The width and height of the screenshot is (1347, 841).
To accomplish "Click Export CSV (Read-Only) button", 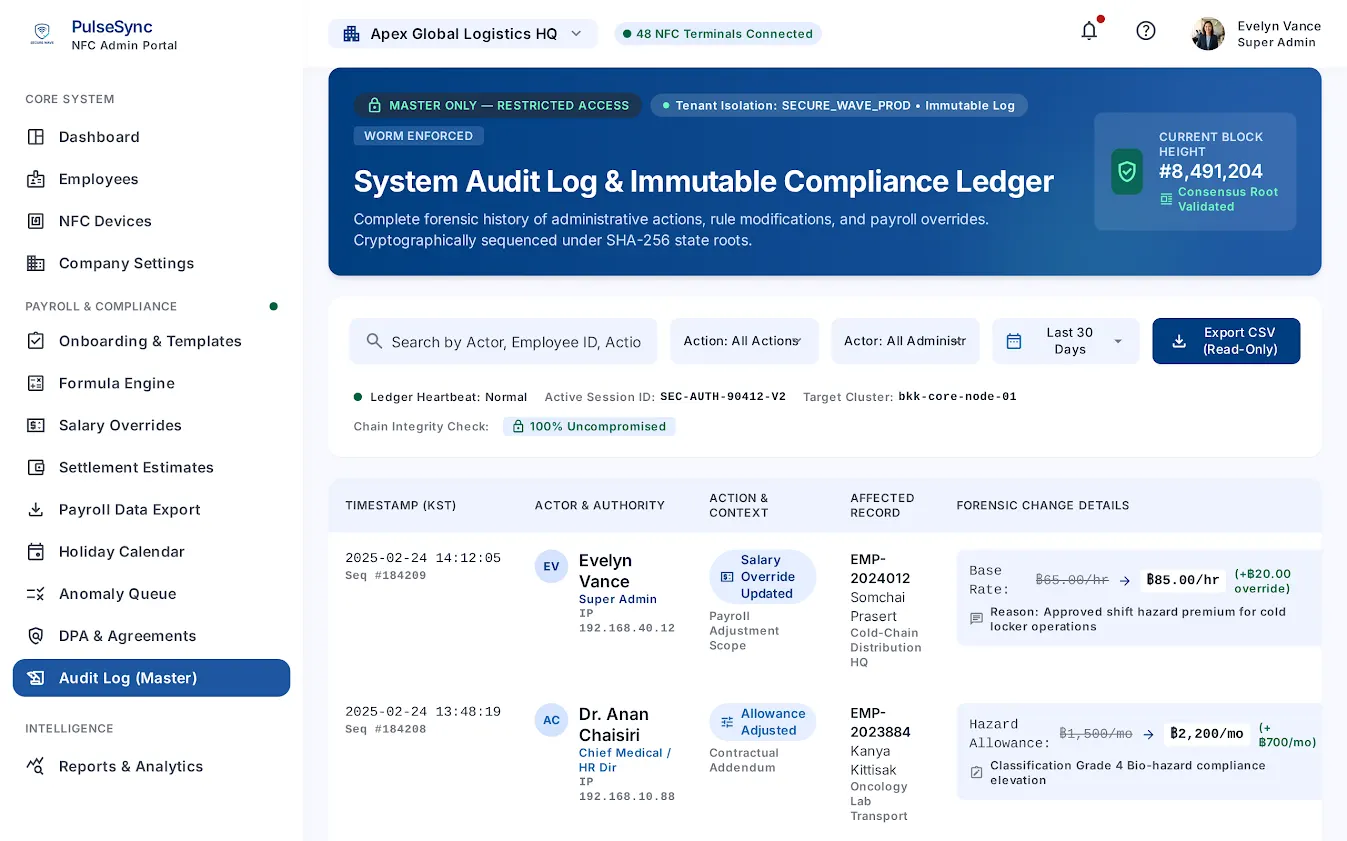I will point(1226,341).
